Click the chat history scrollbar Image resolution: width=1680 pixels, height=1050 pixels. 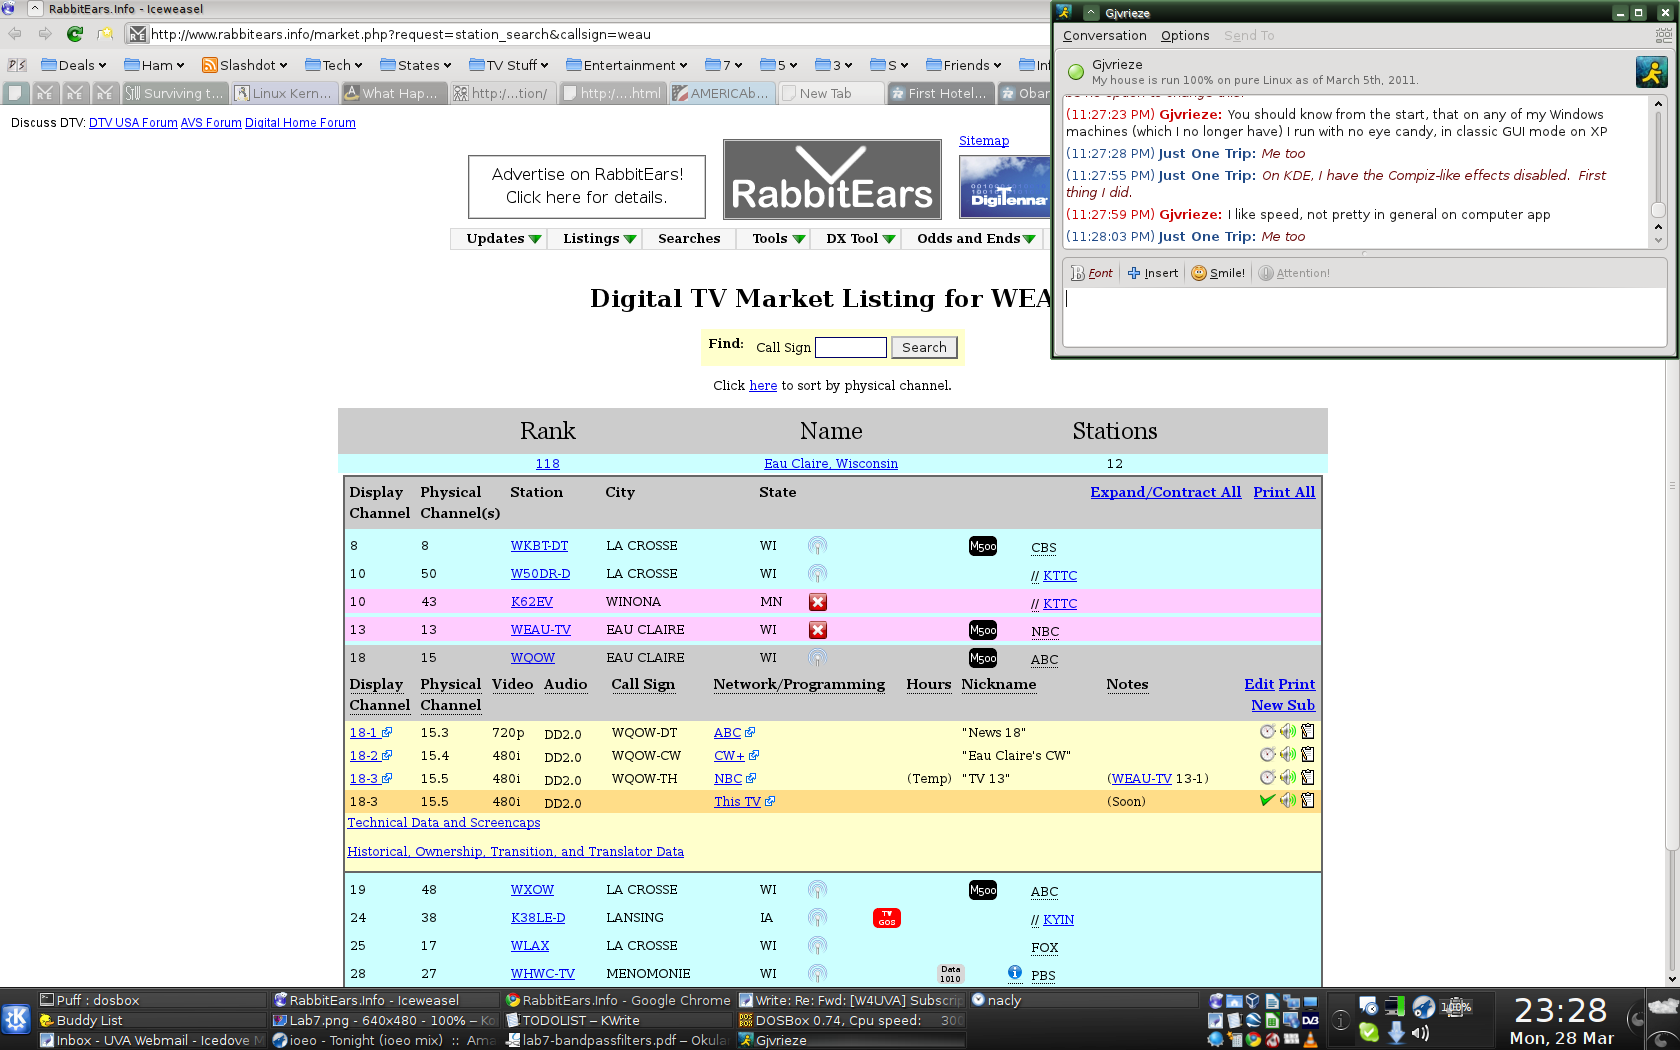click(x=1658, y=171)
